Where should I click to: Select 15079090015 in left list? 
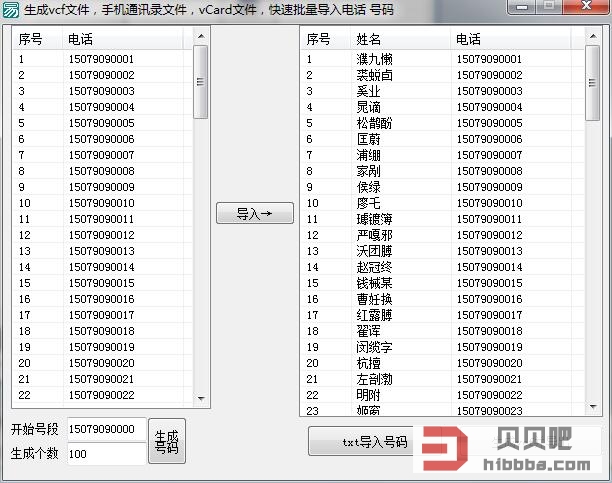click(101, 283)
